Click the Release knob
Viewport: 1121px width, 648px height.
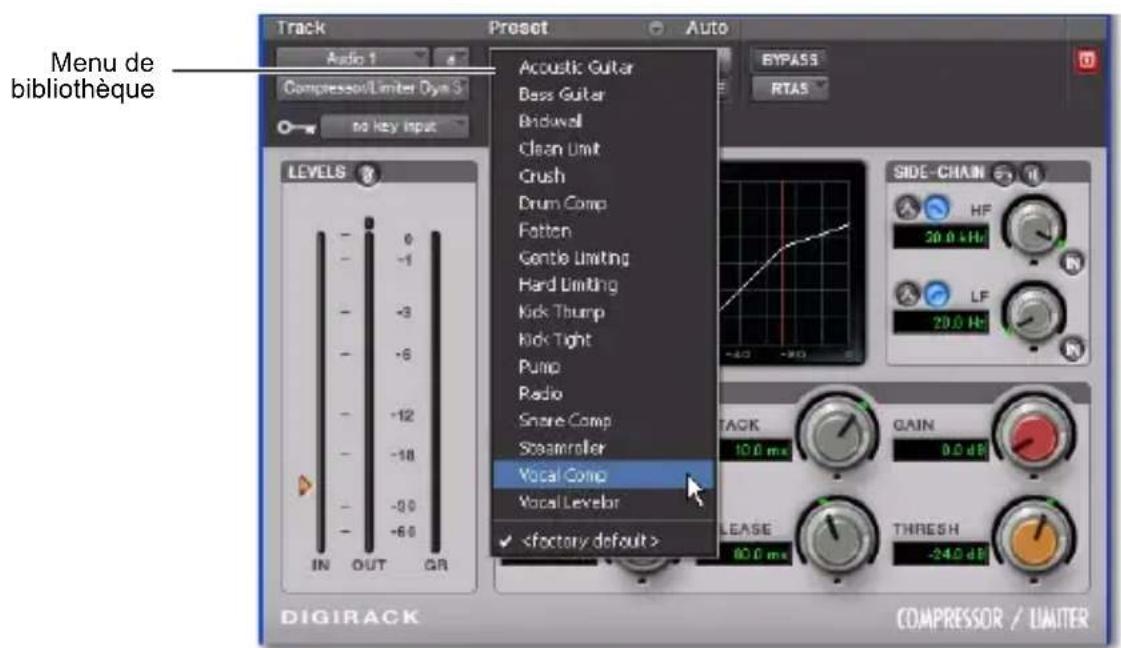[837, 539]
